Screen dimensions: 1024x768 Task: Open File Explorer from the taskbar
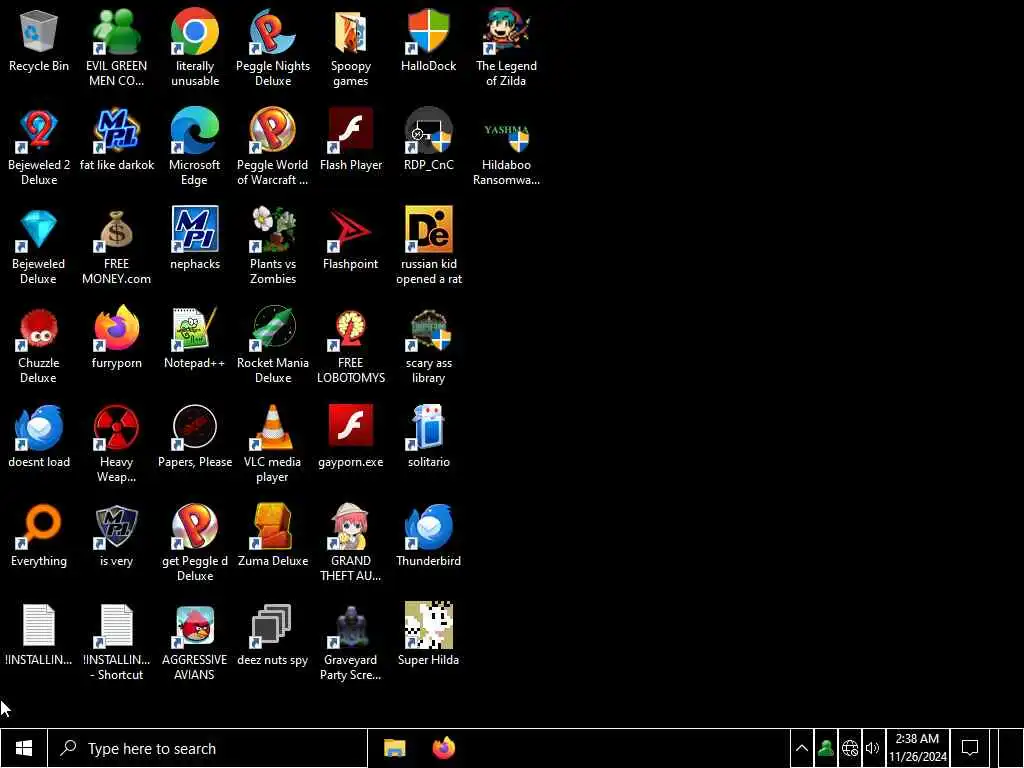pyautogui.click(x=394, y=748)
